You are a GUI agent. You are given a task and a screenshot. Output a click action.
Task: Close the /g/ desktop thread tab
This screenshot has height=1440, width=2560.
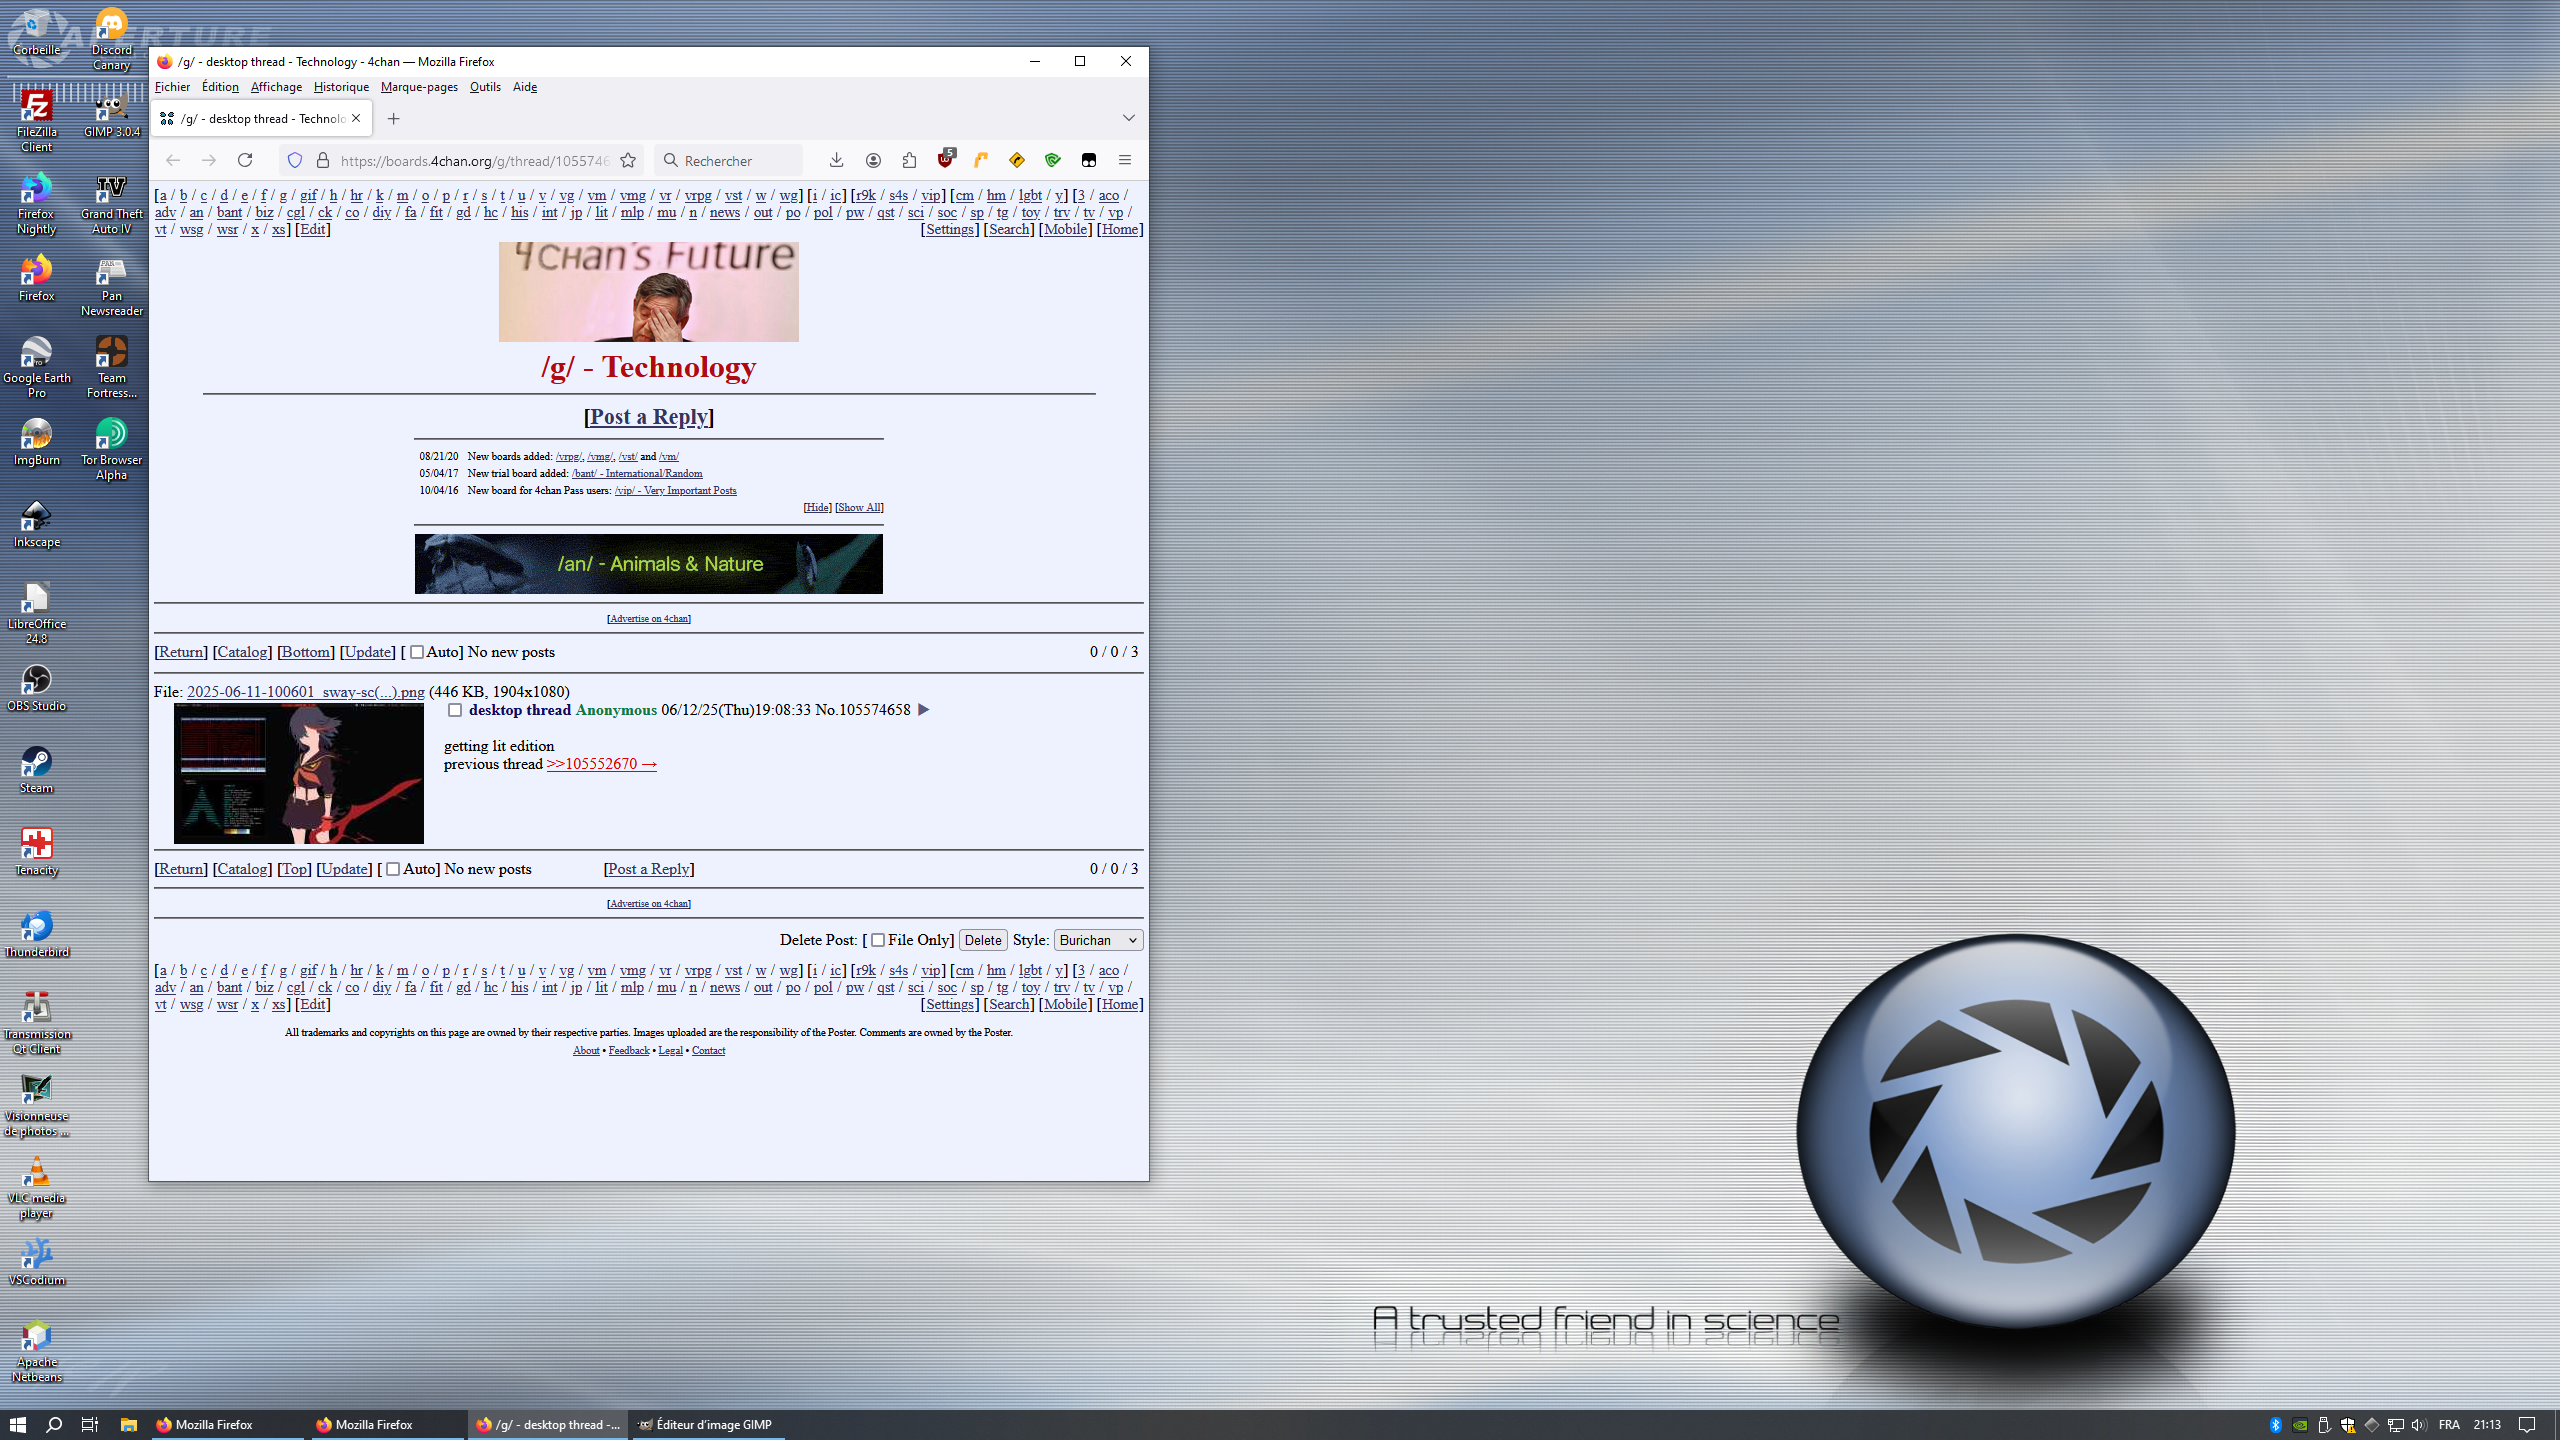click(x=356, y=118)
